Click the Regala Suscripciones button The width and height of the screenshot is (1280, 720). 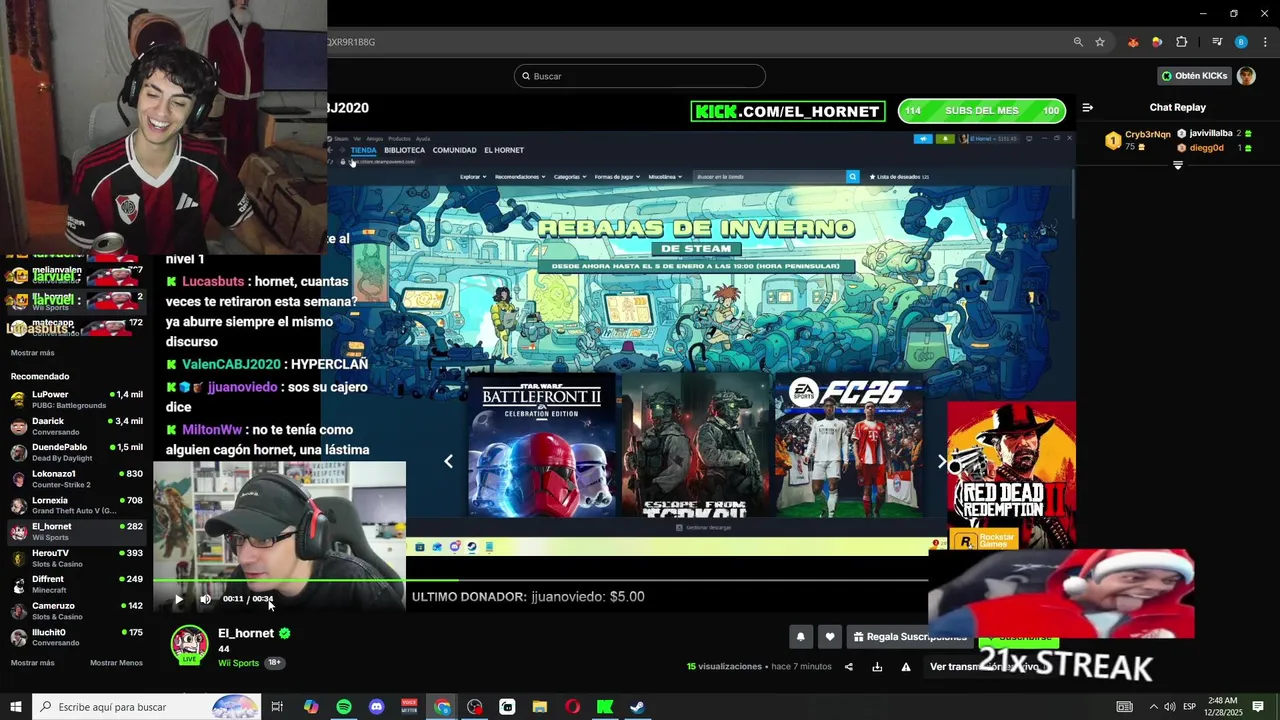click(910, 636)
